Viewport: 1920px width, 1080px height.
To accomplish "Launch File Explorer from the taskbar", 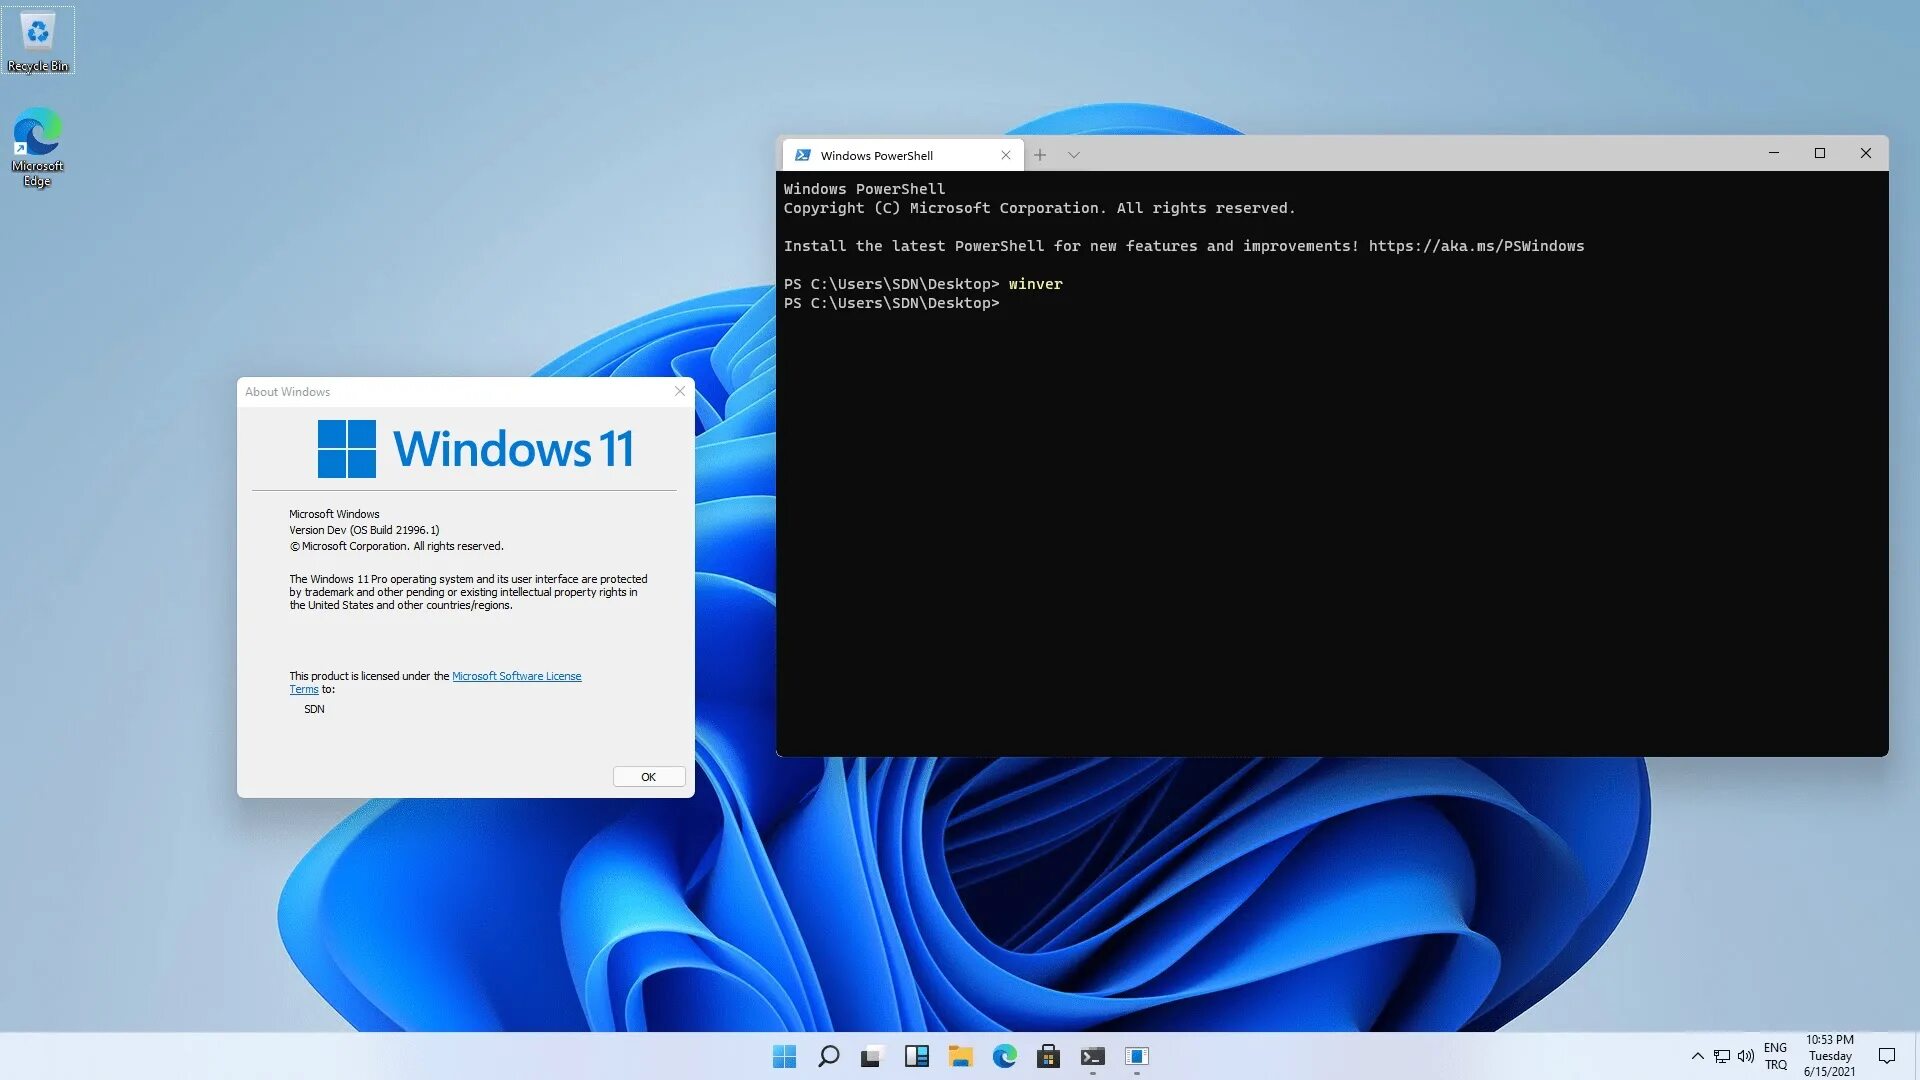I will click(960, 1056).
